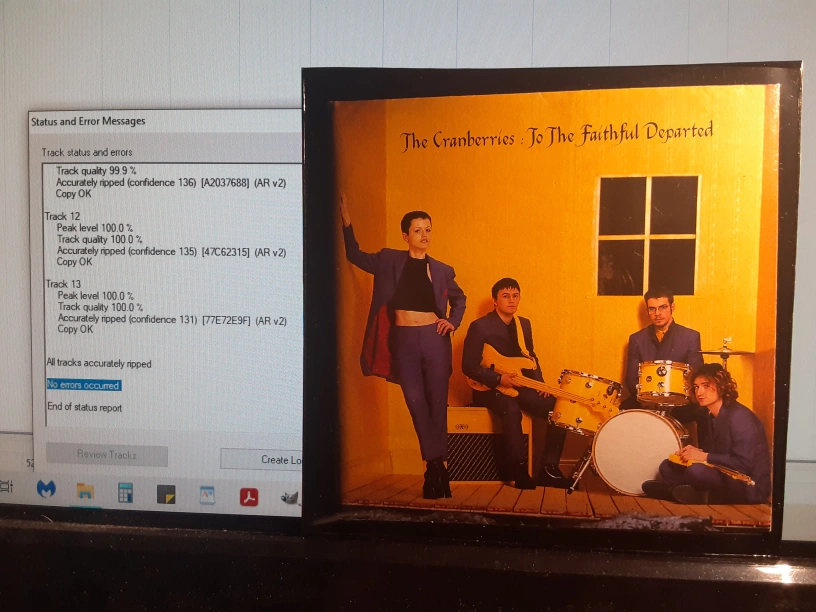Click 'Track quality 99.9 %' line

pyautogui.click(x=96, y=171)
